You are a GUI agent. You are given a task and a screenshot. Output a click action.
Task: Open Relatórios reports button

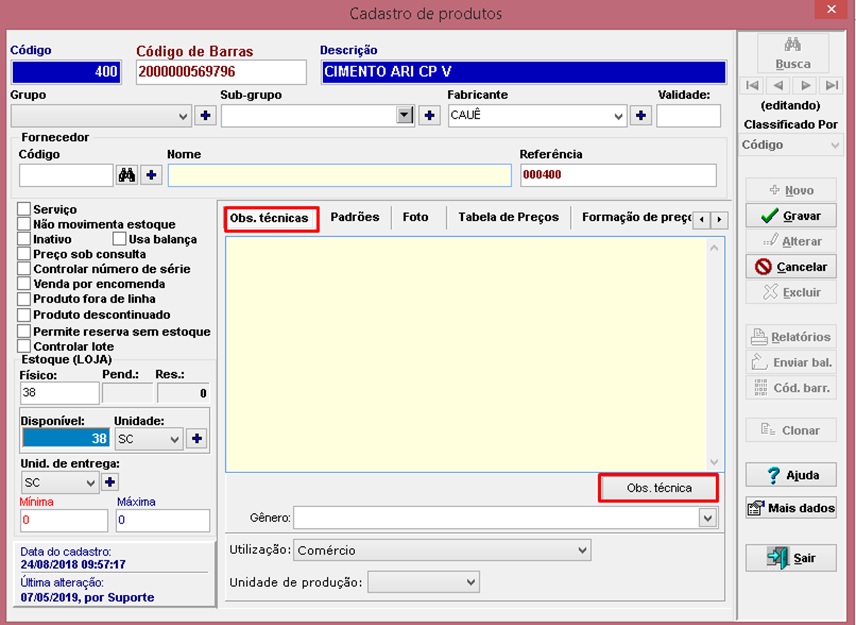791,337
